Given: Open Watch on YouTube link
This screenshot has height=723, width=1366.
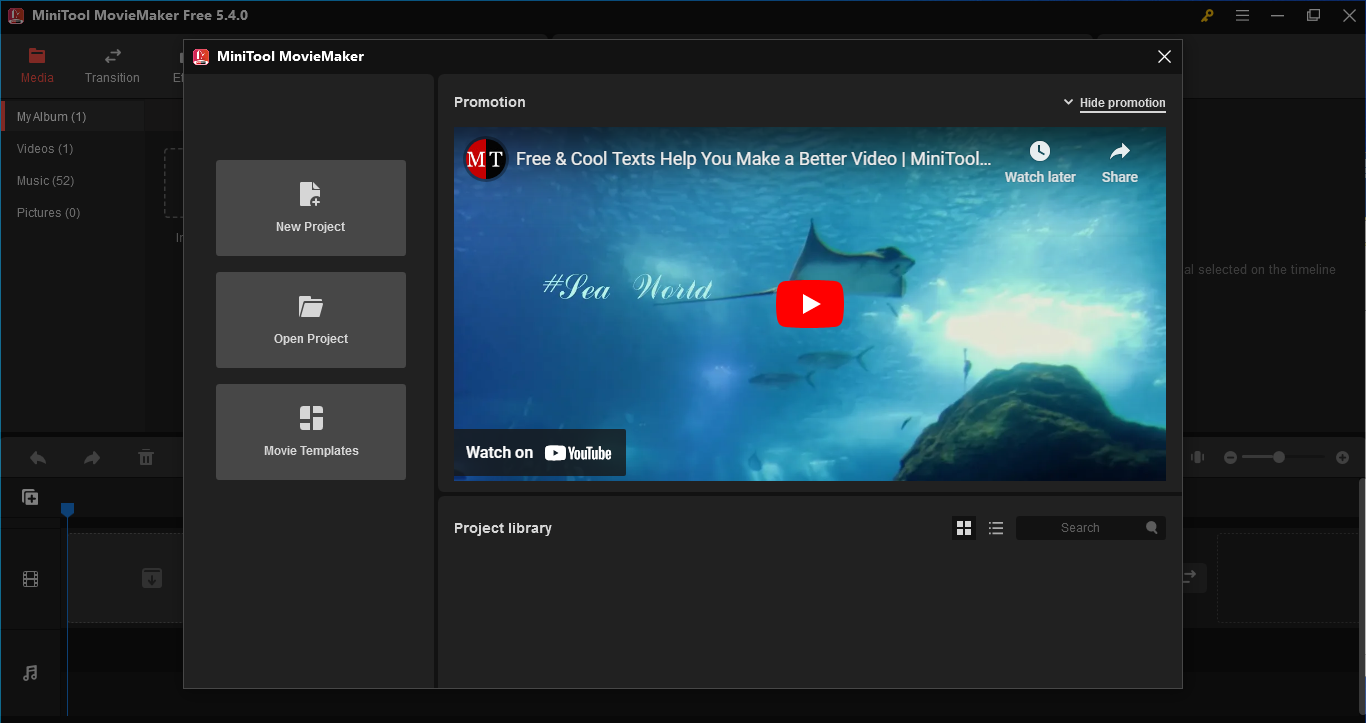Looking at the screenshot, I should point(540,453).
